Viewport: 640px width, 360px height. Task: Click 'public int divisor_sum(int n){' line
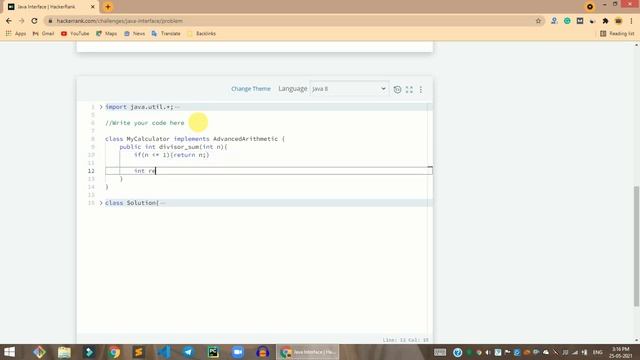[x=173, y=147]
